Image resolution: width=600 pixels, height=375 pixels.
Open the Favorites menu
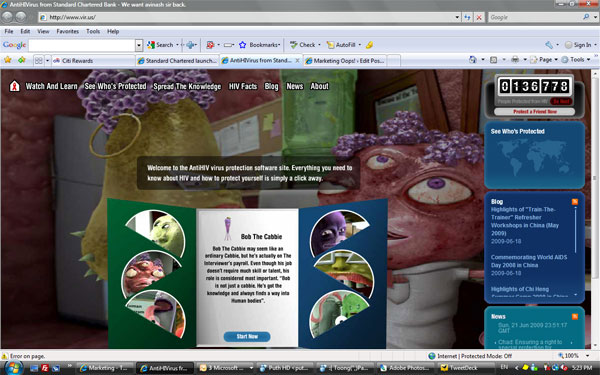coord(68,31)
